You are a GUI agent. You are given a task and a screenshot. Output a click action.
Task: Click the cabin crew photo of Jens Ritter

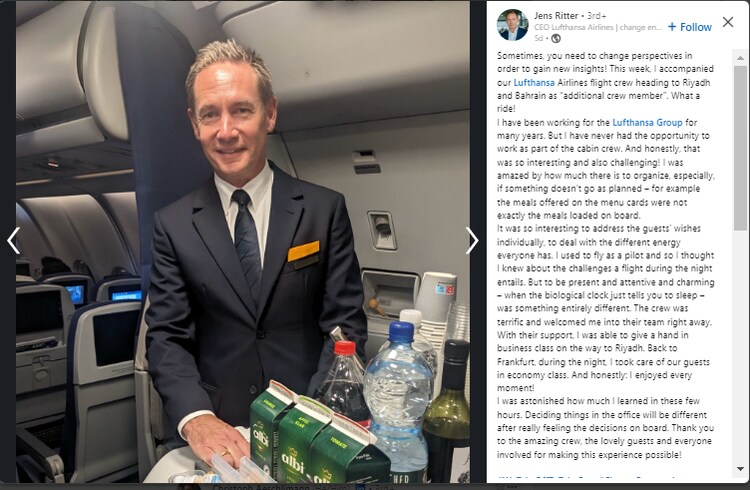pos(243,241)
